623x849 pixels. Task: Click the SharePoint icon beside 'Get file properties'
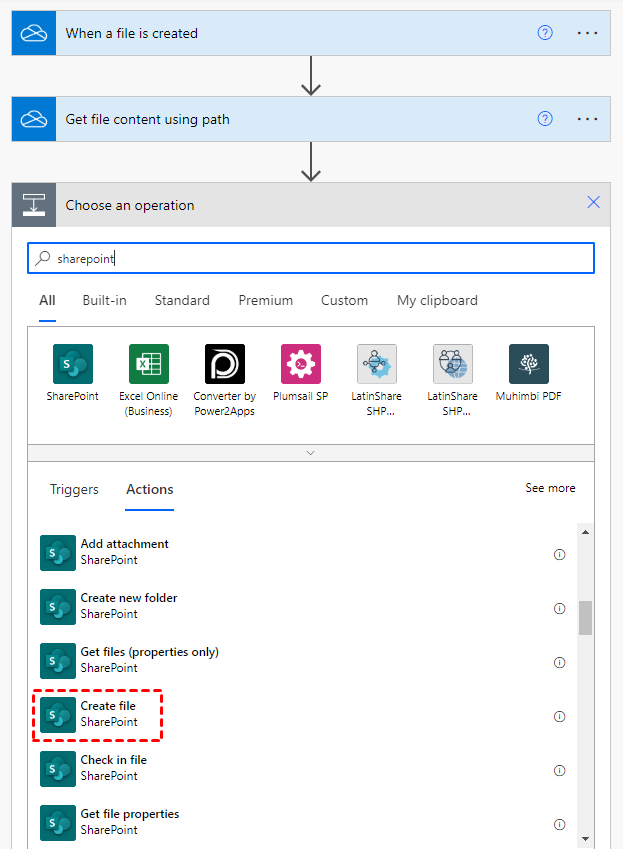(x=58, y=823)
